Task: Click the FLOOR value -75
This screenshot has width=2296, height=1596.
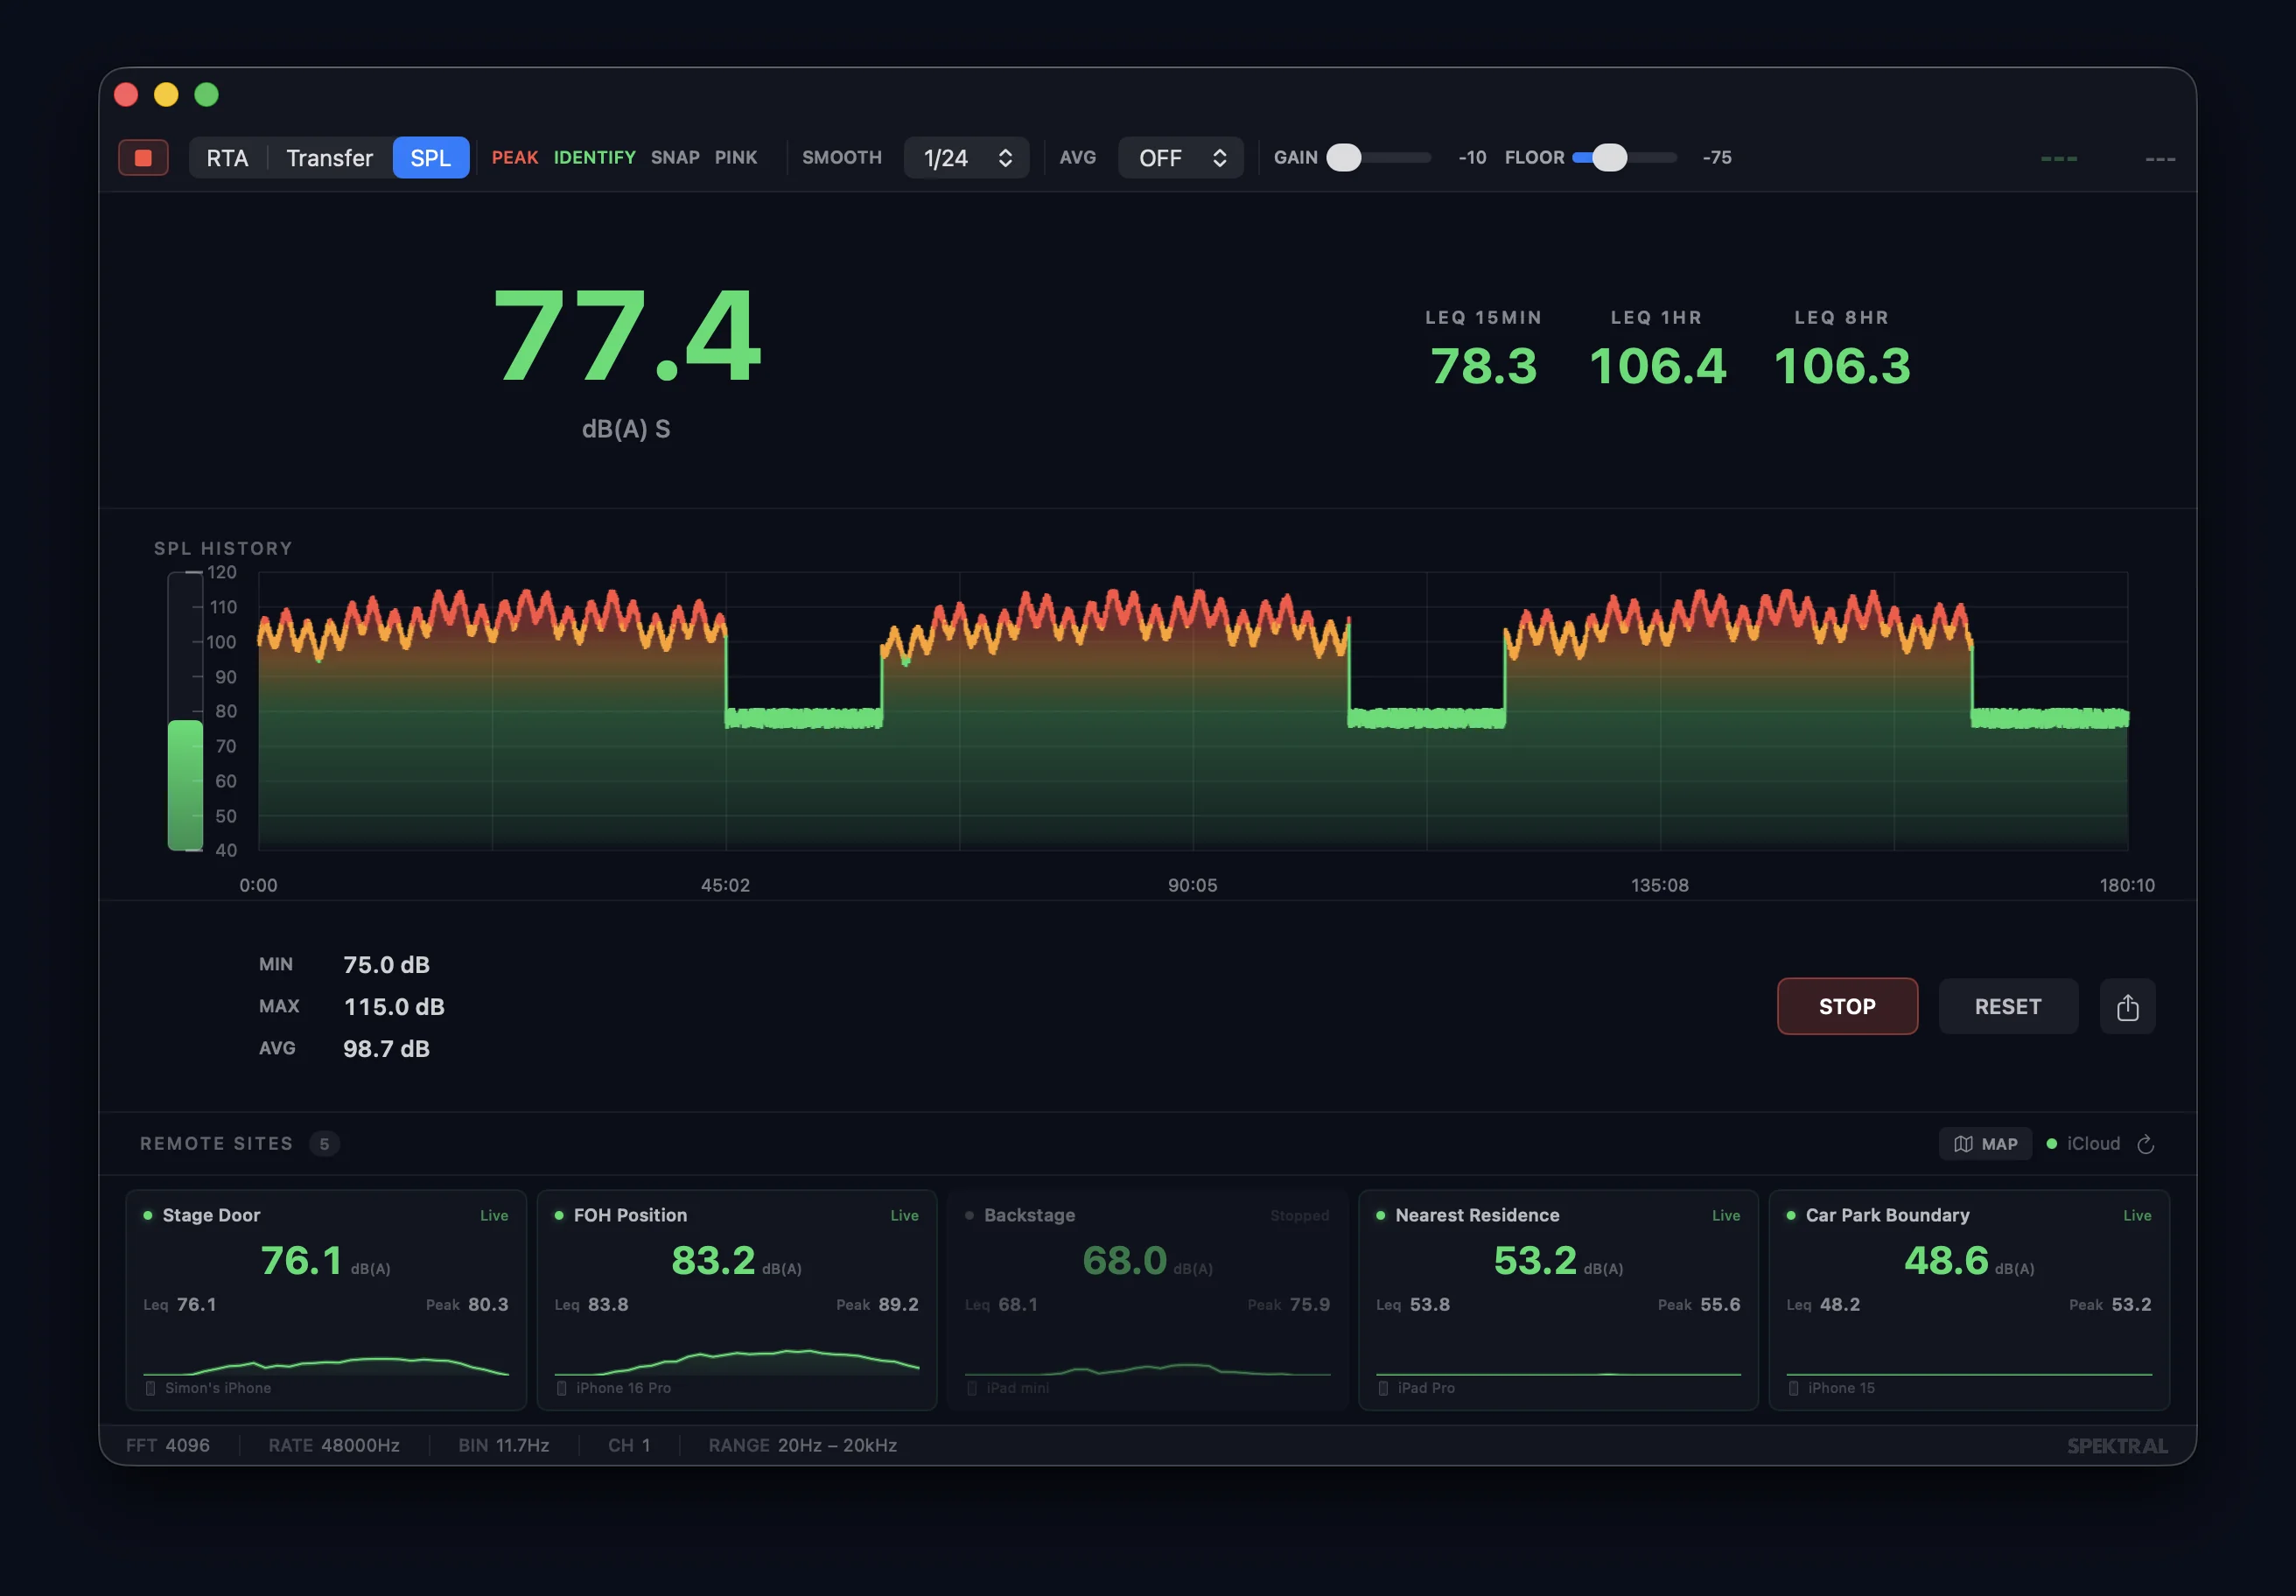Action: 1717,158
